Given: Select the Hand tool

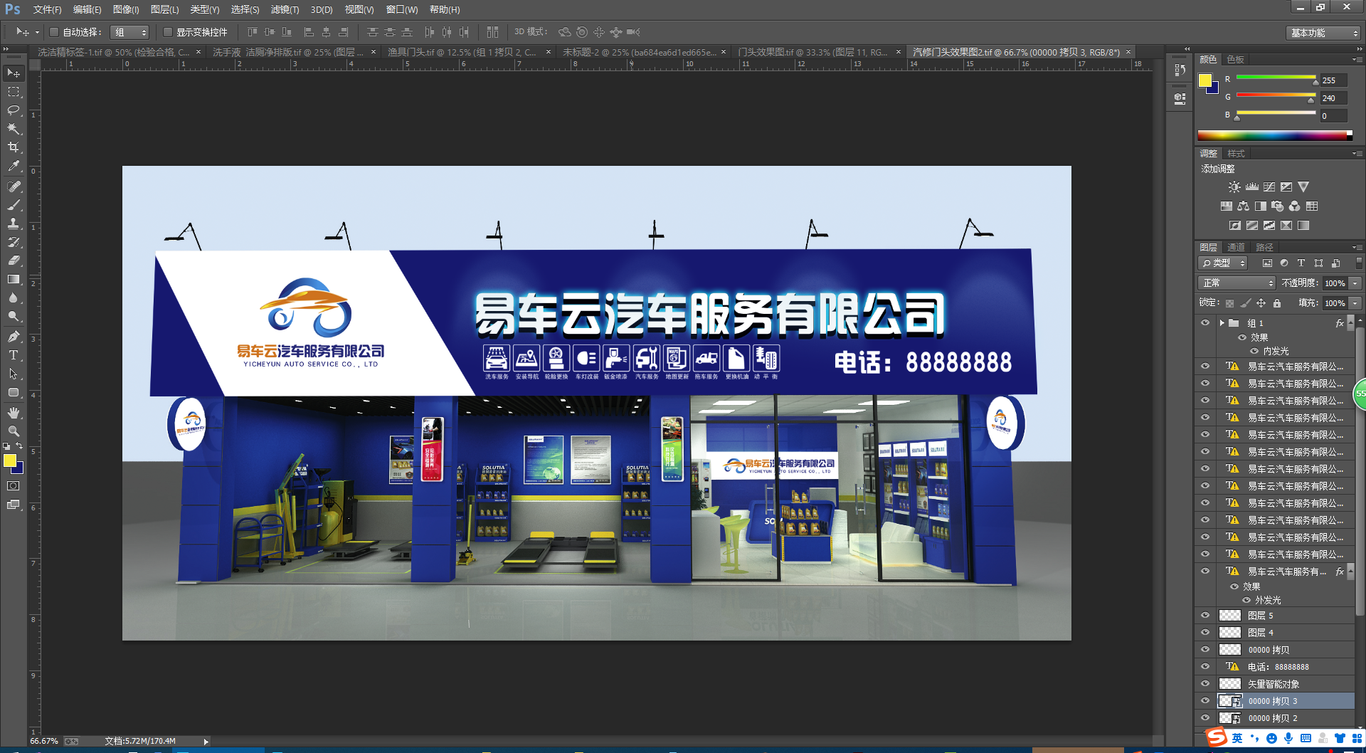Looking at the screenshot, I should (13, 412).
